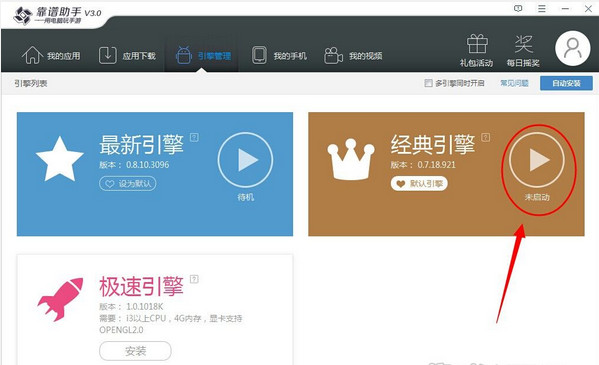Click the 未启动 status label
Screen dimensions: 599x365
537,197
